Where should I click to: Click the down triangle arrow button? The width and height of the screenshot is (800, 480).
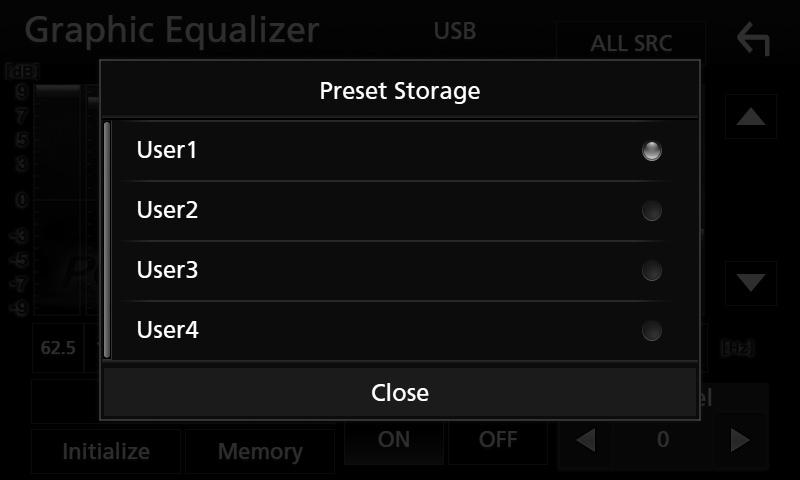[x=751, y=283]
